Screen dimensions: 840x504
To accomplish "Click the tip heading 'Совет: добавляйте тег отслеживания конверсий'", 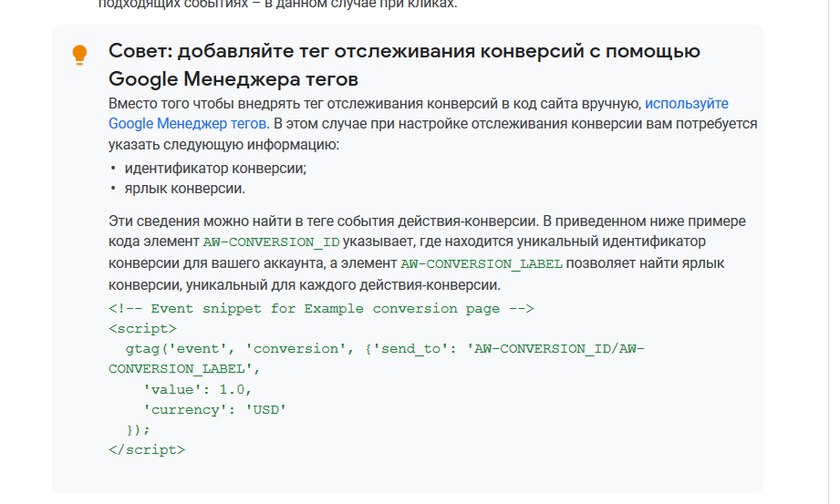I will coord(404,65).
